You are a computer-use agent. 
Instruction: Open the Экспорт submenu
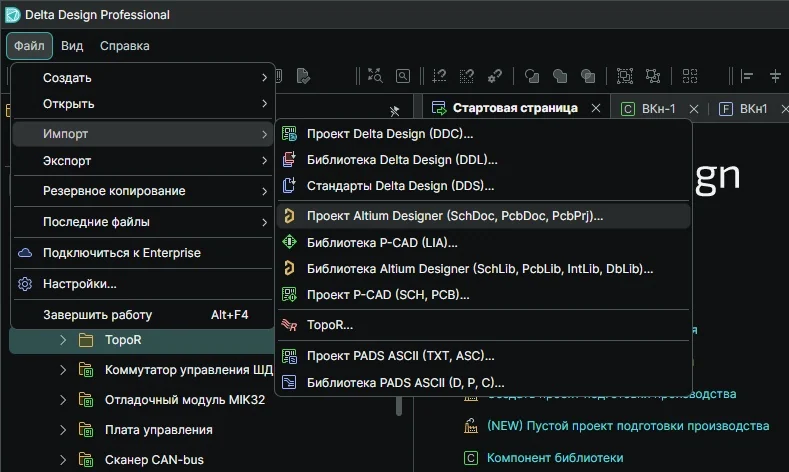click(143, 161)
